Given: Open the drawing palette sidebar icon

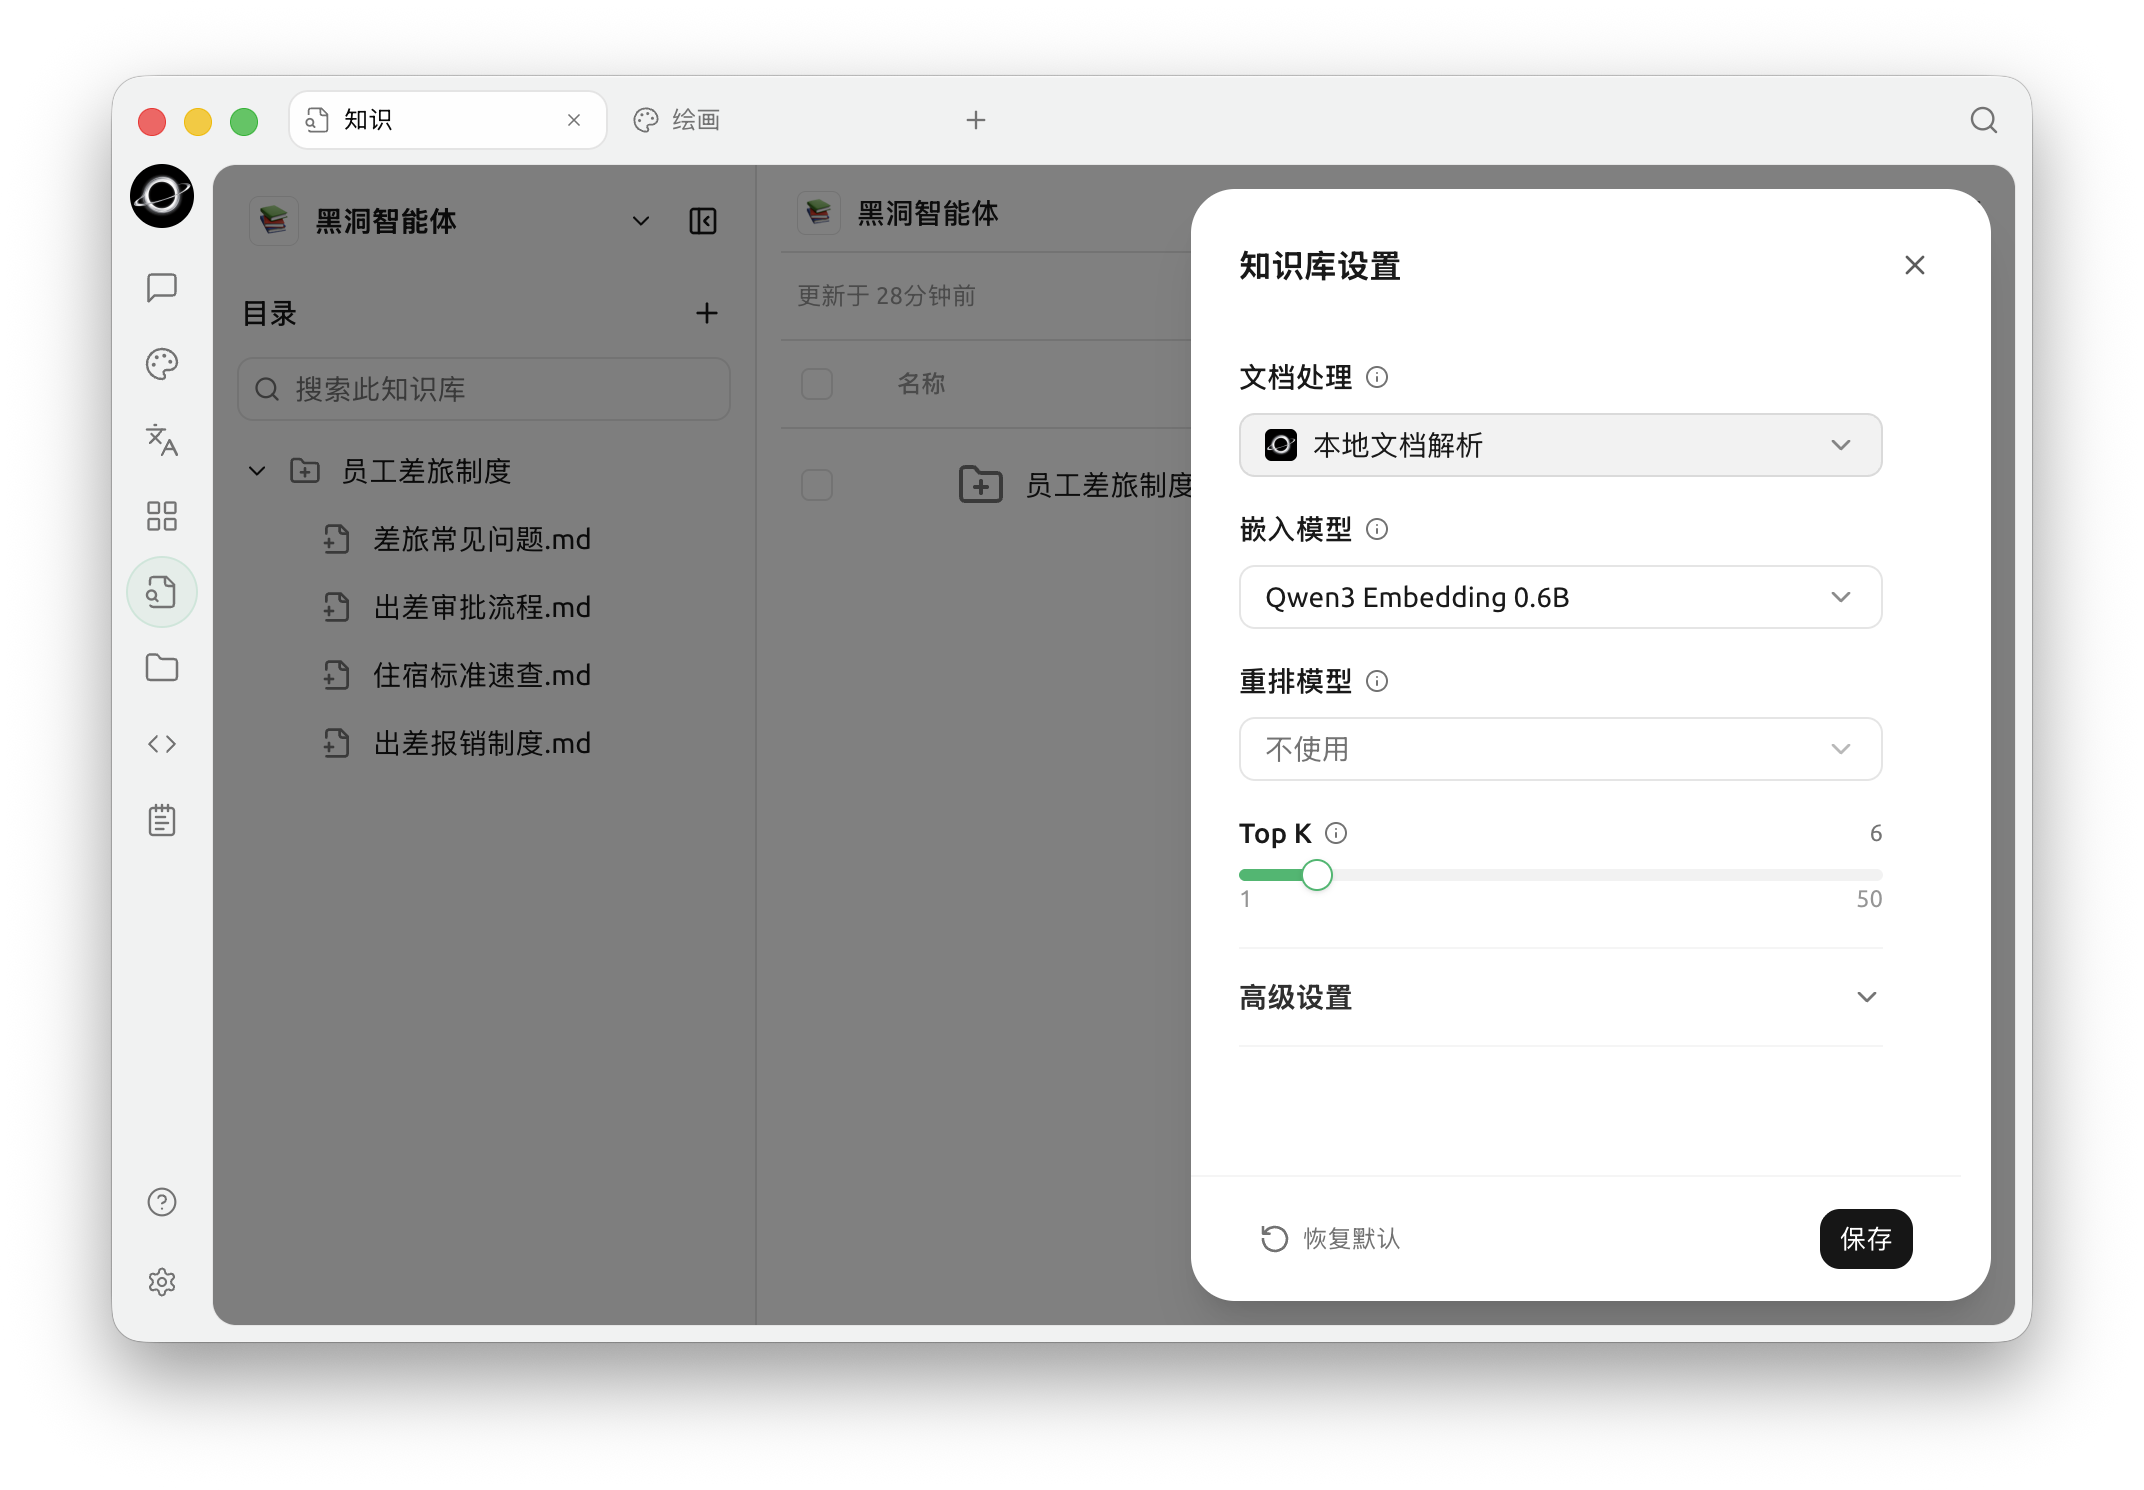Looking at the screenshot, I should [x=162, y=364].
